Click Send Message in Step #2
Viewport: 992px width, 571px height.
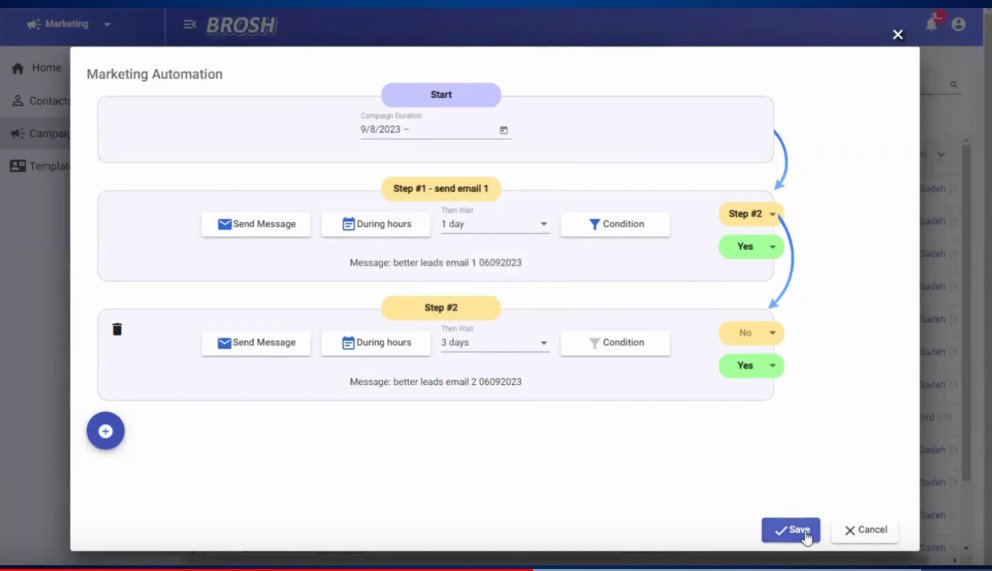tap(256, 342)
